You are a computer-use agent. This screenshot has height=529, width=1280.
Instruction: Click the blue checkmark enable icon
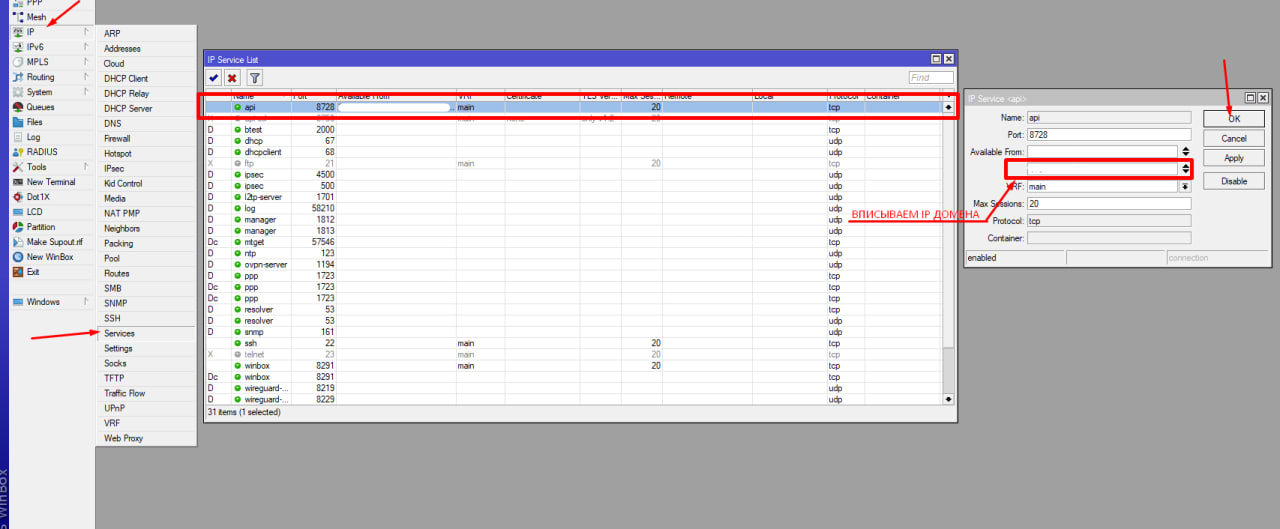click(x=214, y=78)
